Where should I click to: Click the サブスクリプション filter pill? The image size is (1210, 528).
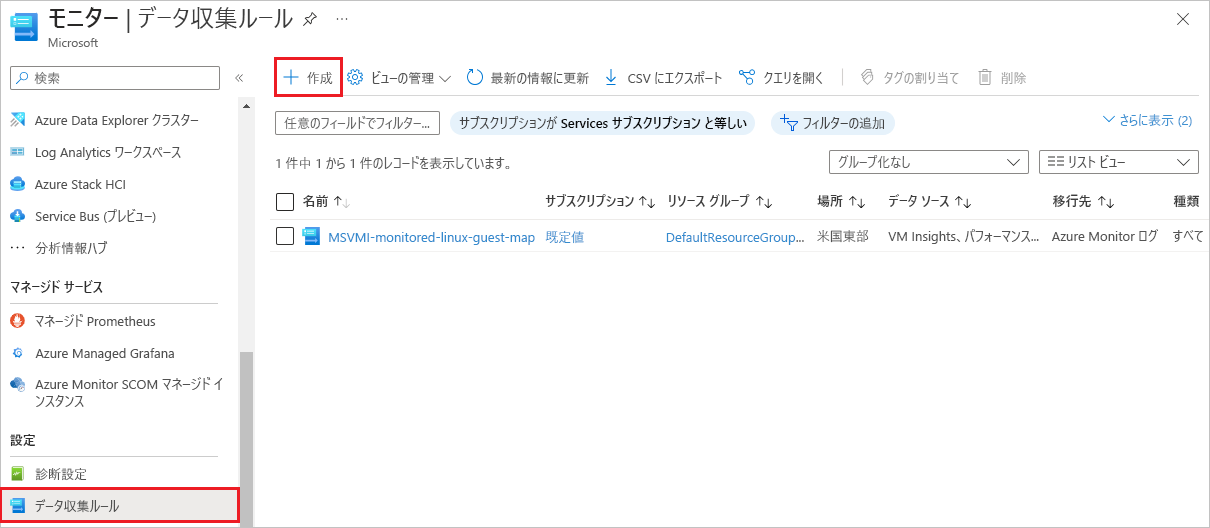pyautogui.click(x=603, y=123)
